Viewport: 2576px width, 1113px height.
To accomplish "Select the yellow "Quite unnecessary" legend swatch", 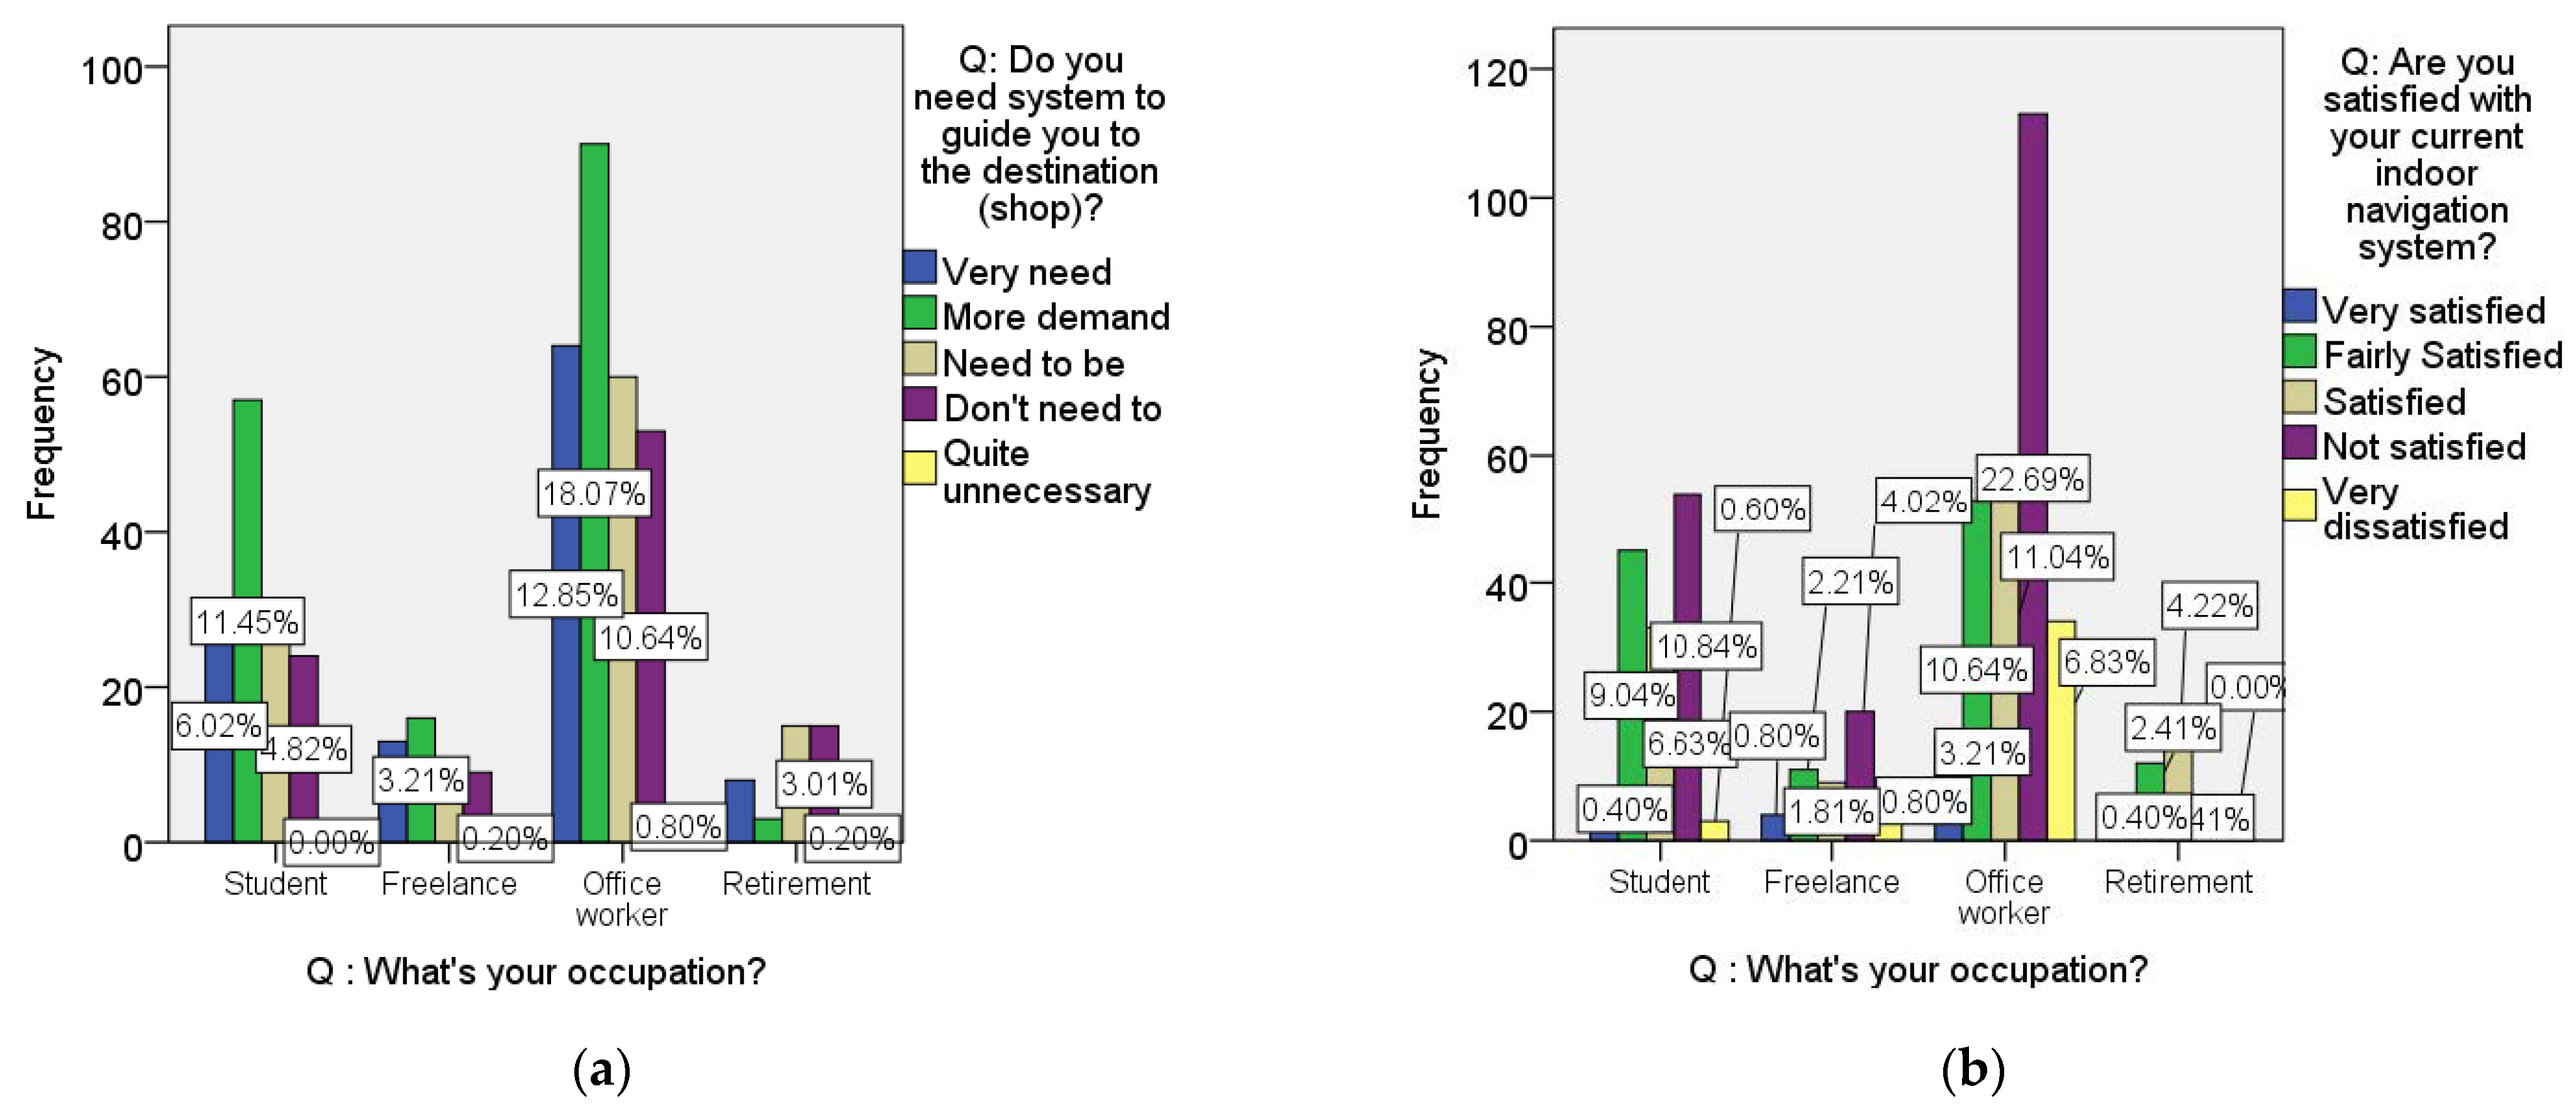I will (919, 468).
